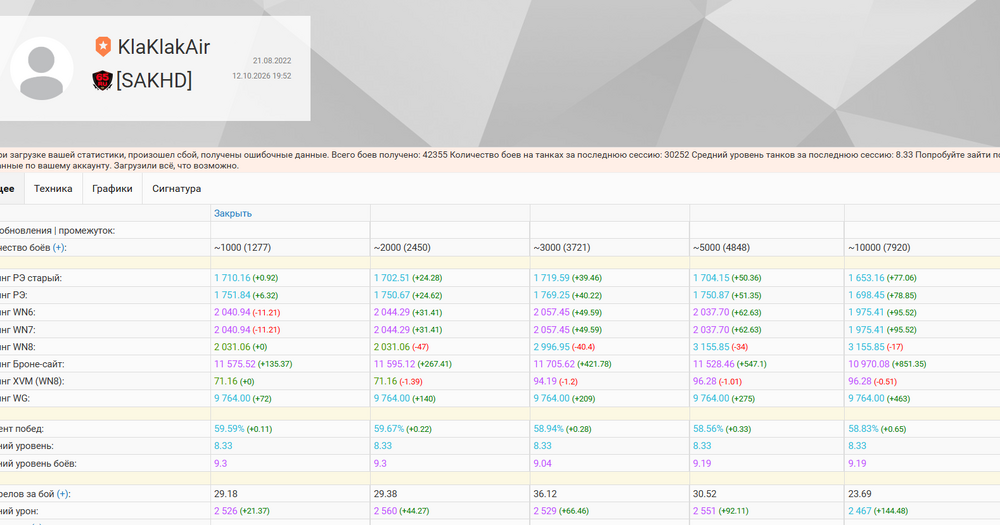1000x525 pixels.
Task: Click the value 1 702.51 rating
Action: pyautogui.click(x=392, y=278)
